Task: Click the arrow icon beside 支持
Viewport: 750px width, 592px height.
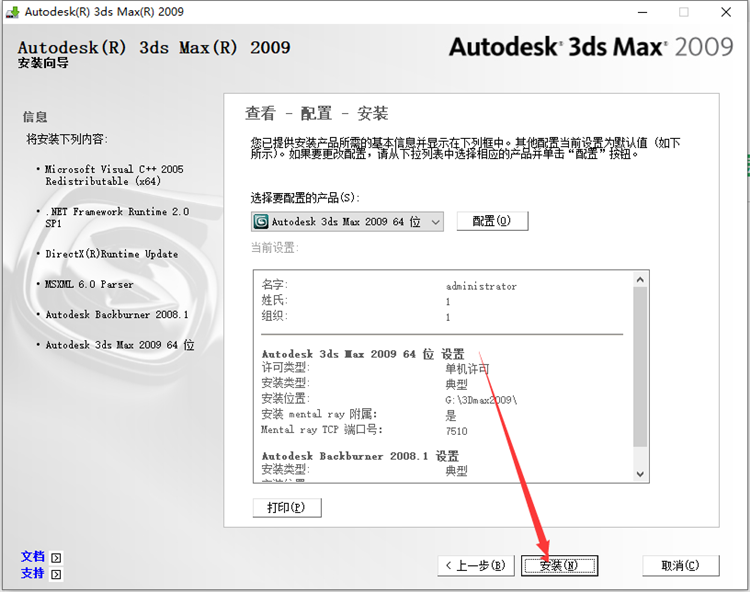Action: pos(56,574)
